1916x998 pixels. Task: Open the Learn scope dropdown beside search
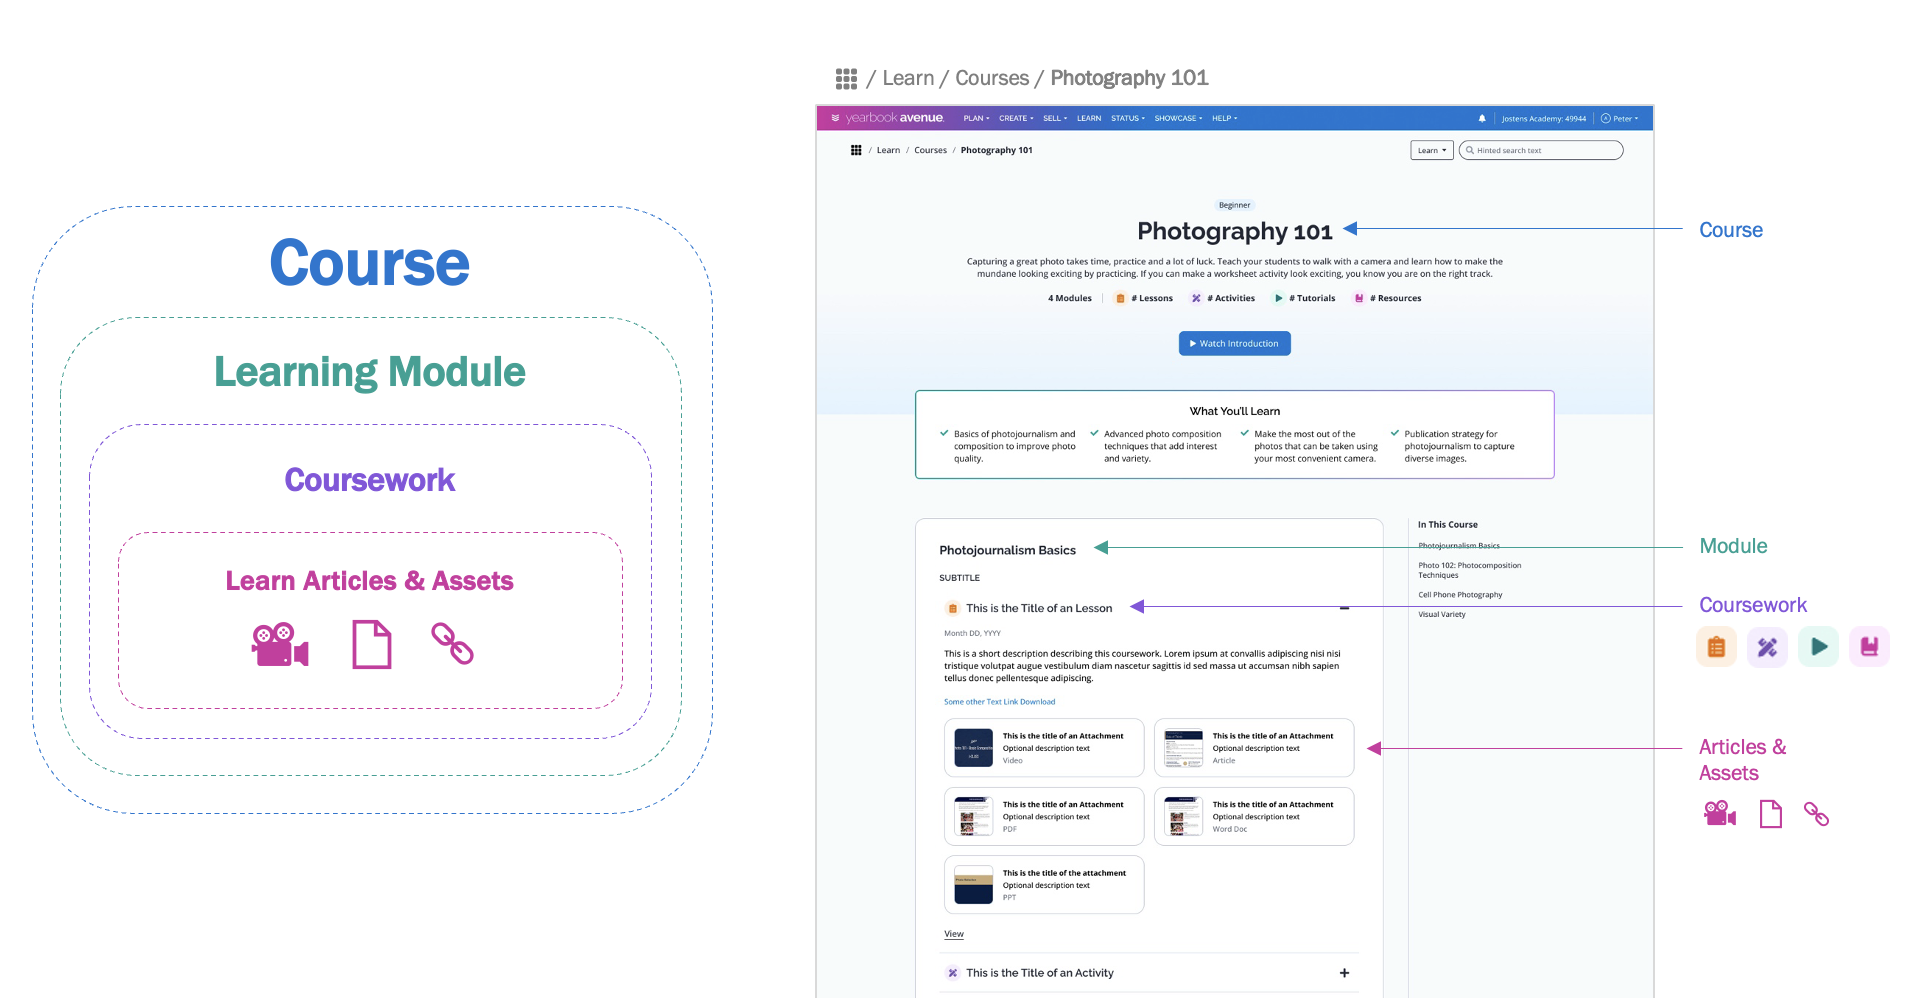(x=1432, y=150)
